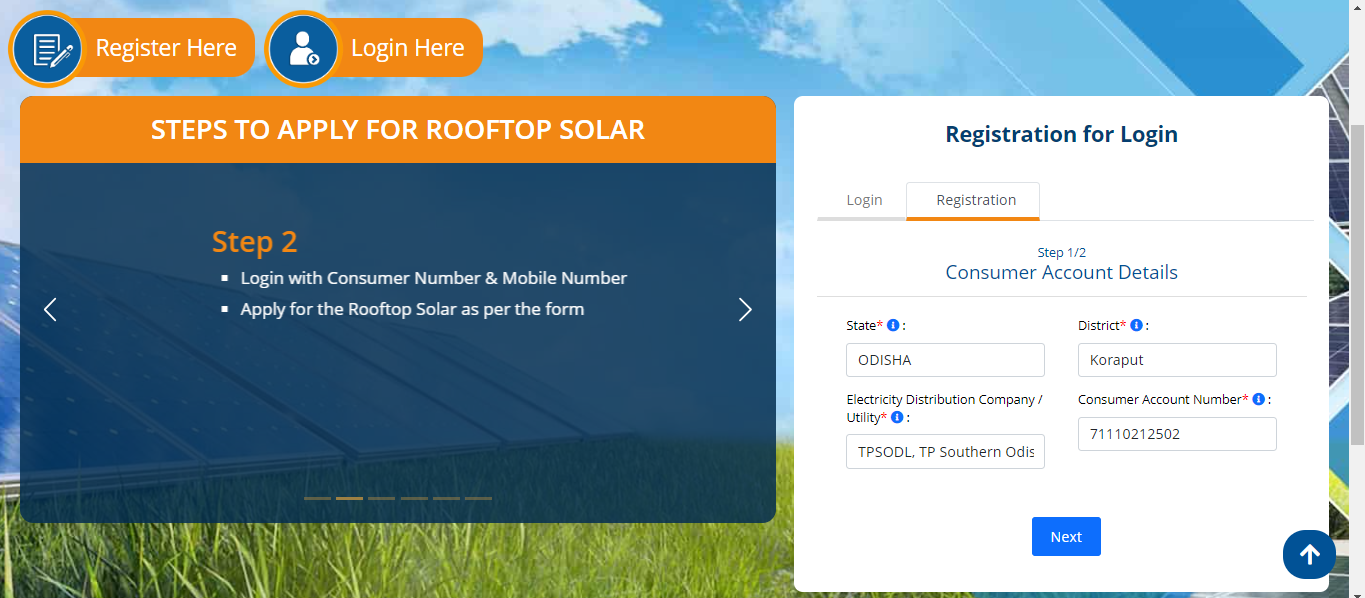Click the info icon beside Consumer Account Number

pyautogui.click(x=1257, y=398)
